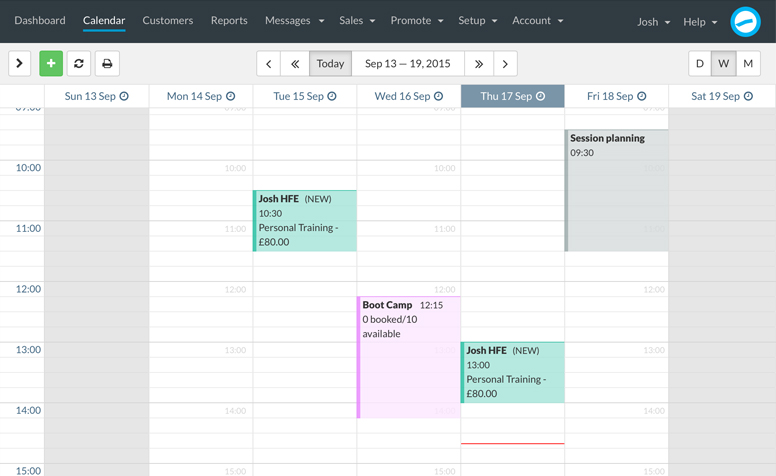Go to the Reports page

(229, 21)
